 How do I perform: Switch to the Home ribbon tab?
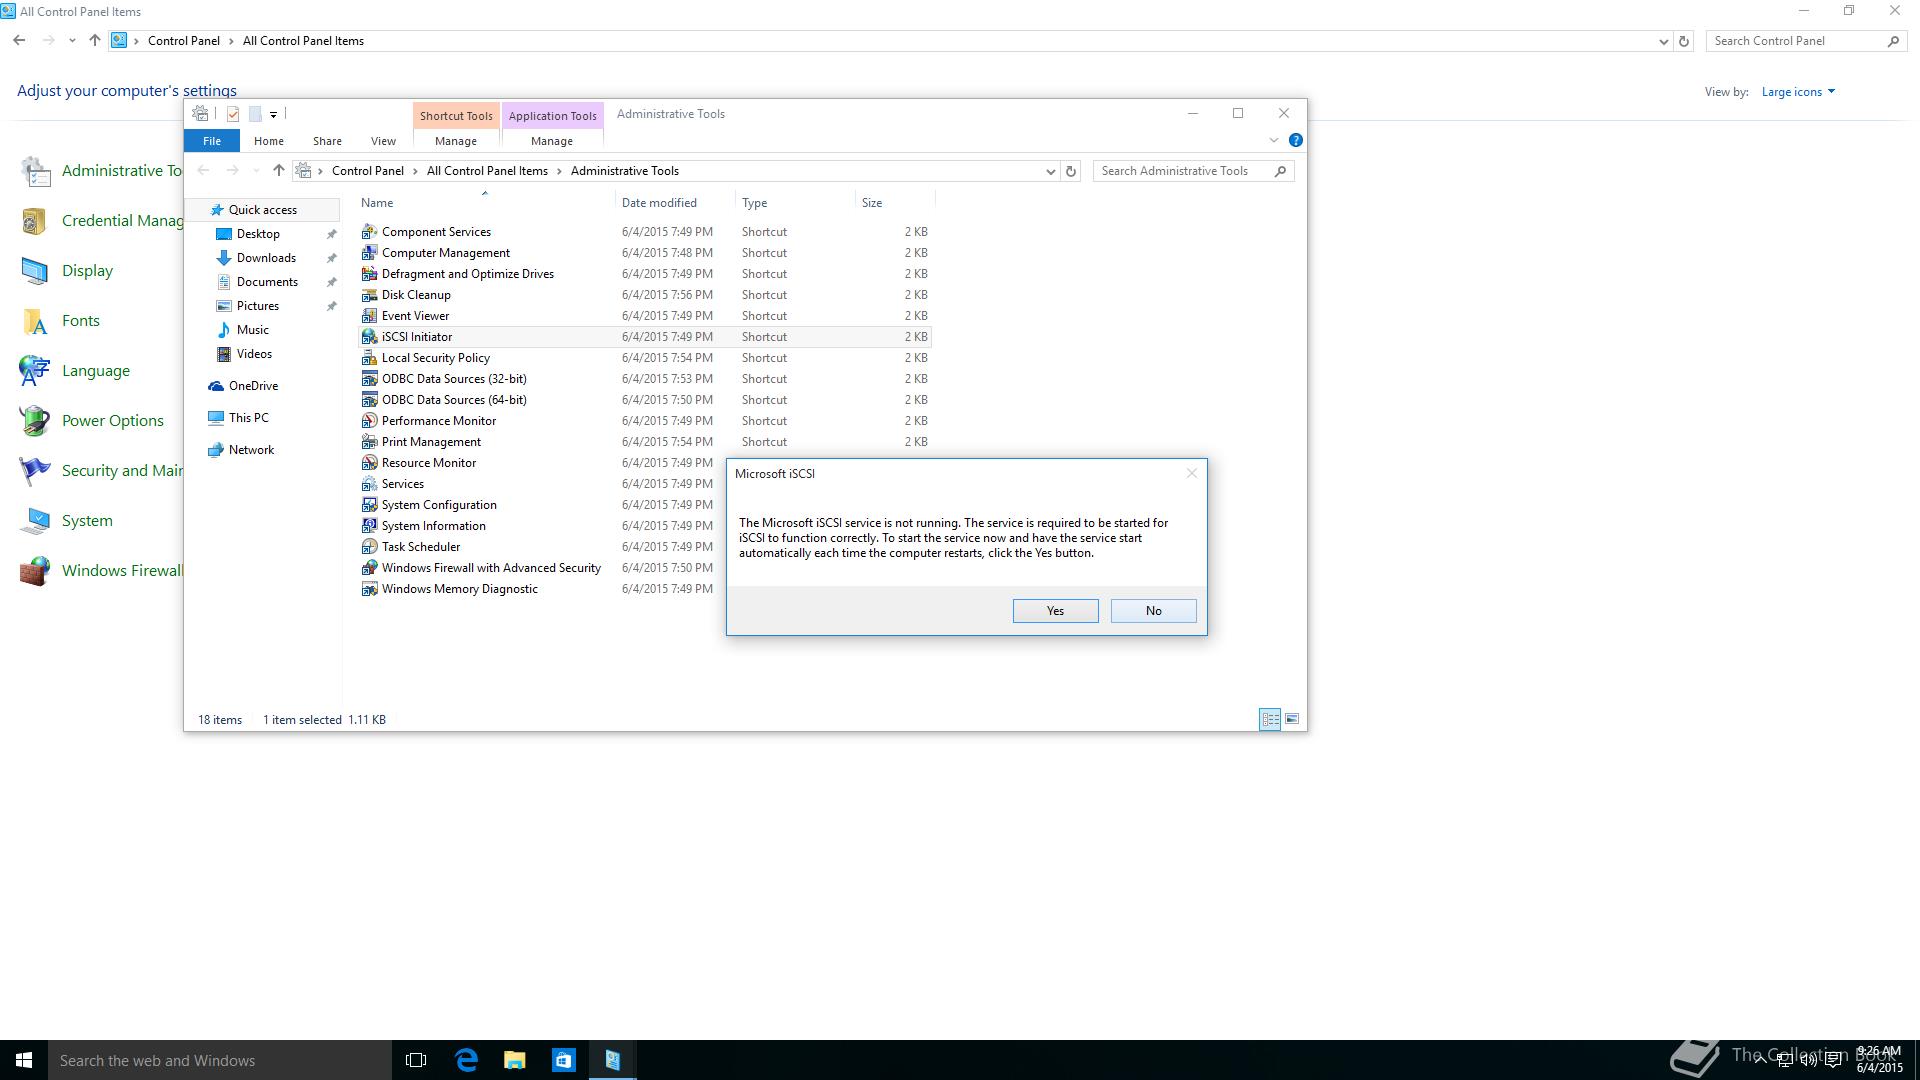pyautogui.click(x=269, y=141)
